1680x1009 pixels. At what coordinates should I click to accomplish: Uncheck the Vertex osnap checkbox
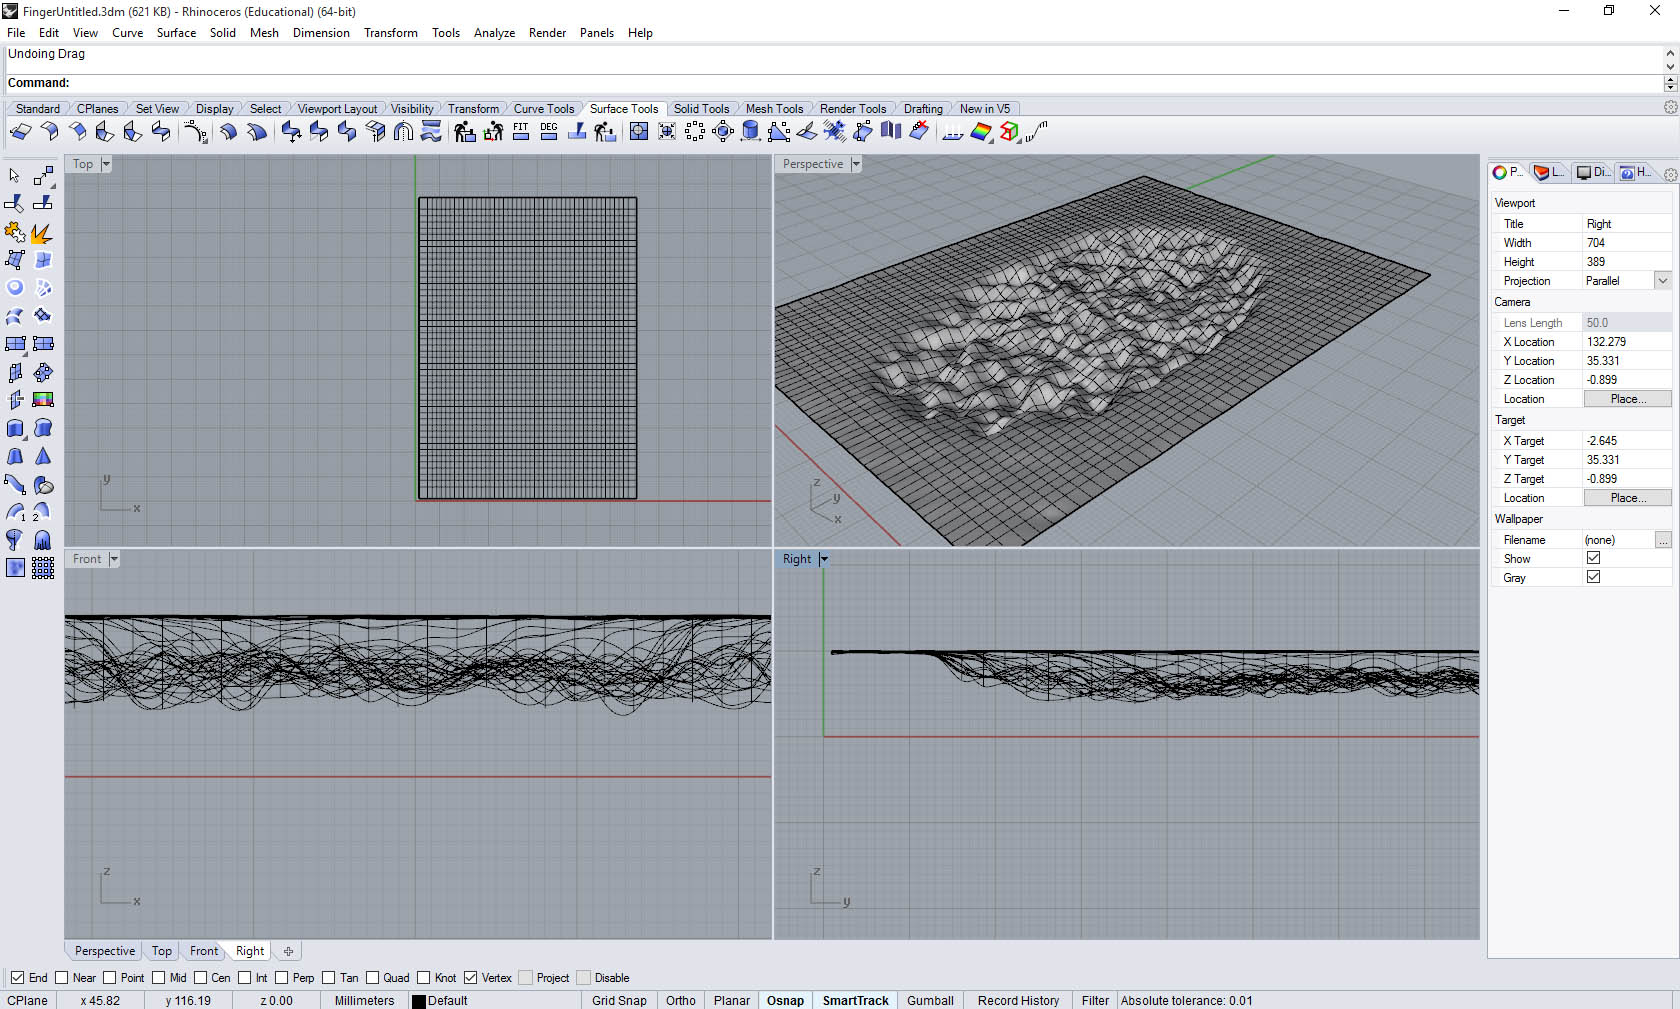pyautogui.click(x=470, y=978)
